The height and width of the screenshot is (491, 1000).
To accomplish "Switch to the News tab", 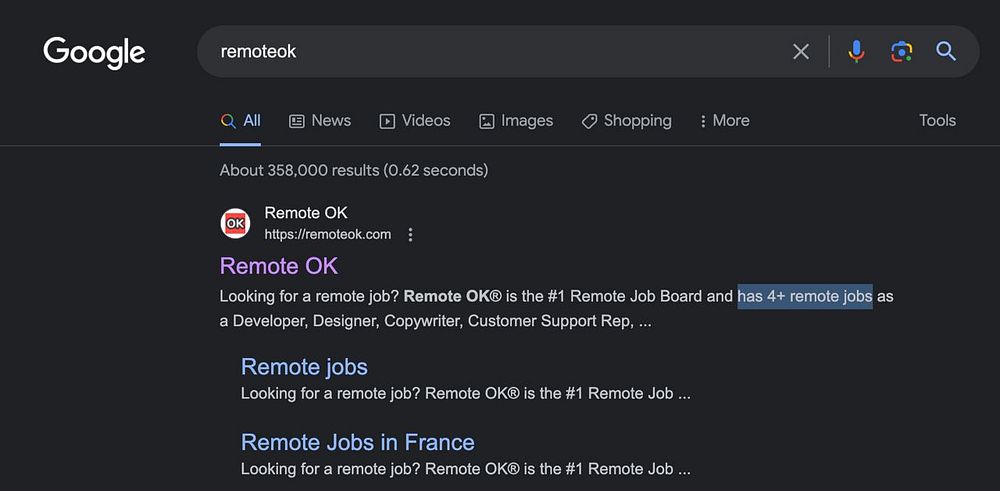I will point(320,121).
